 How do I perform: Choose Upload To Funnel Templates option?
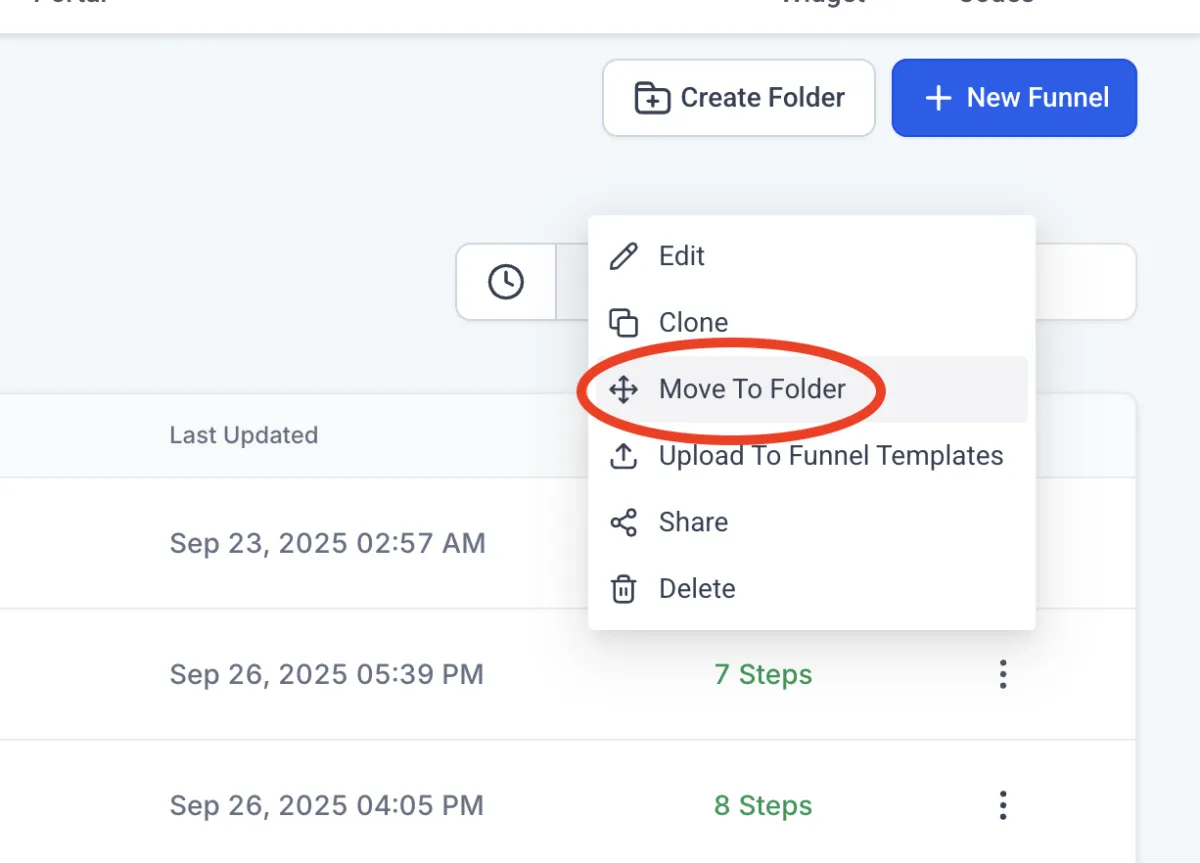(x=830, y=456)
